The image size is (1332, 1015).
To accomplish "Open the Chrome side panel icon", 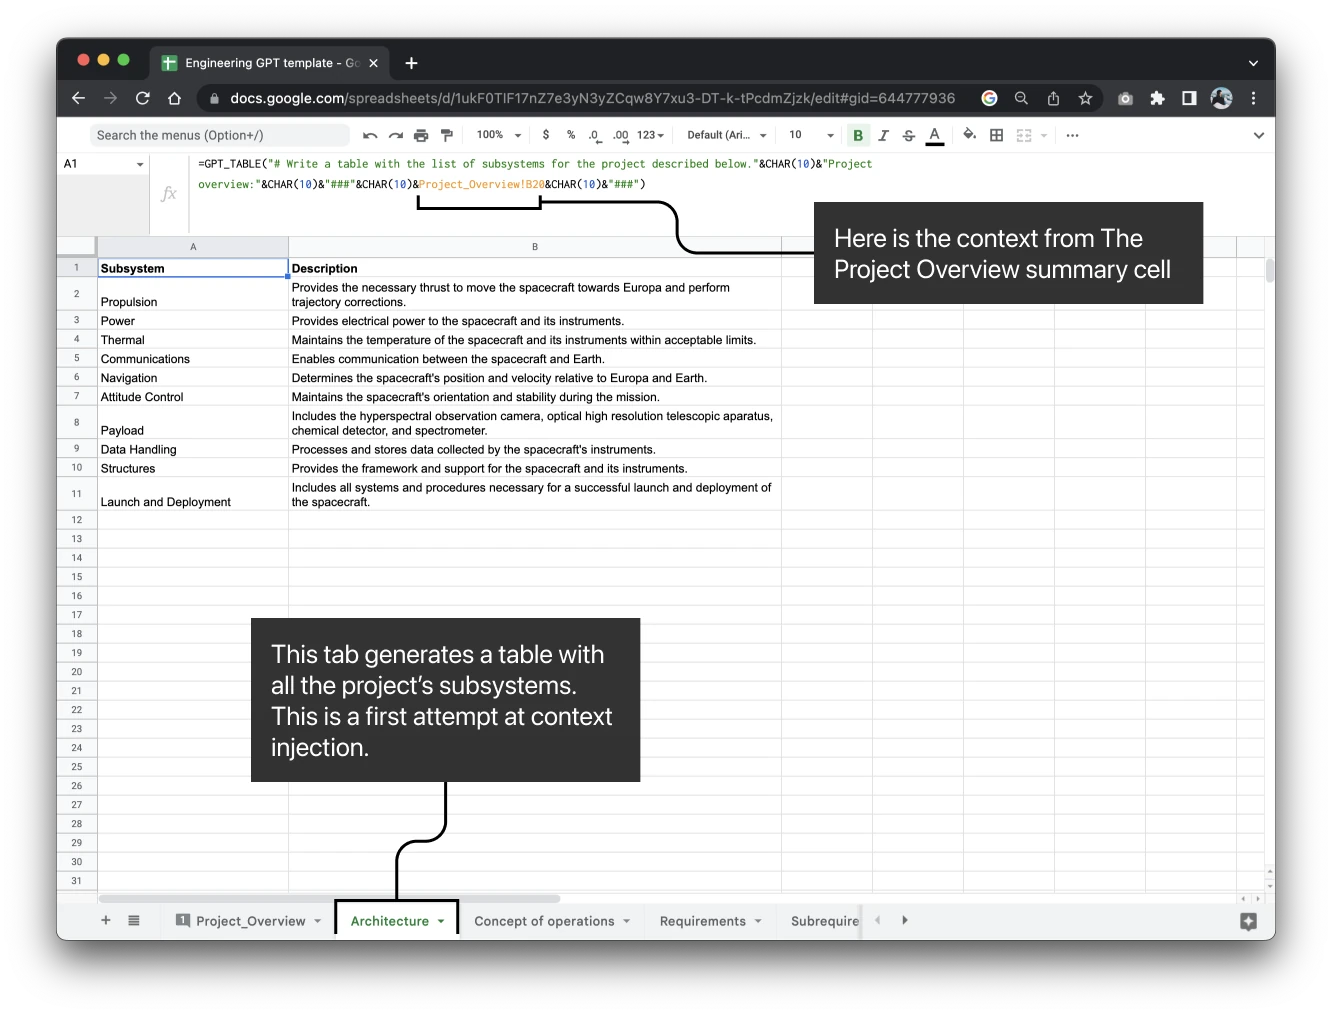I will coord(1189,98).
